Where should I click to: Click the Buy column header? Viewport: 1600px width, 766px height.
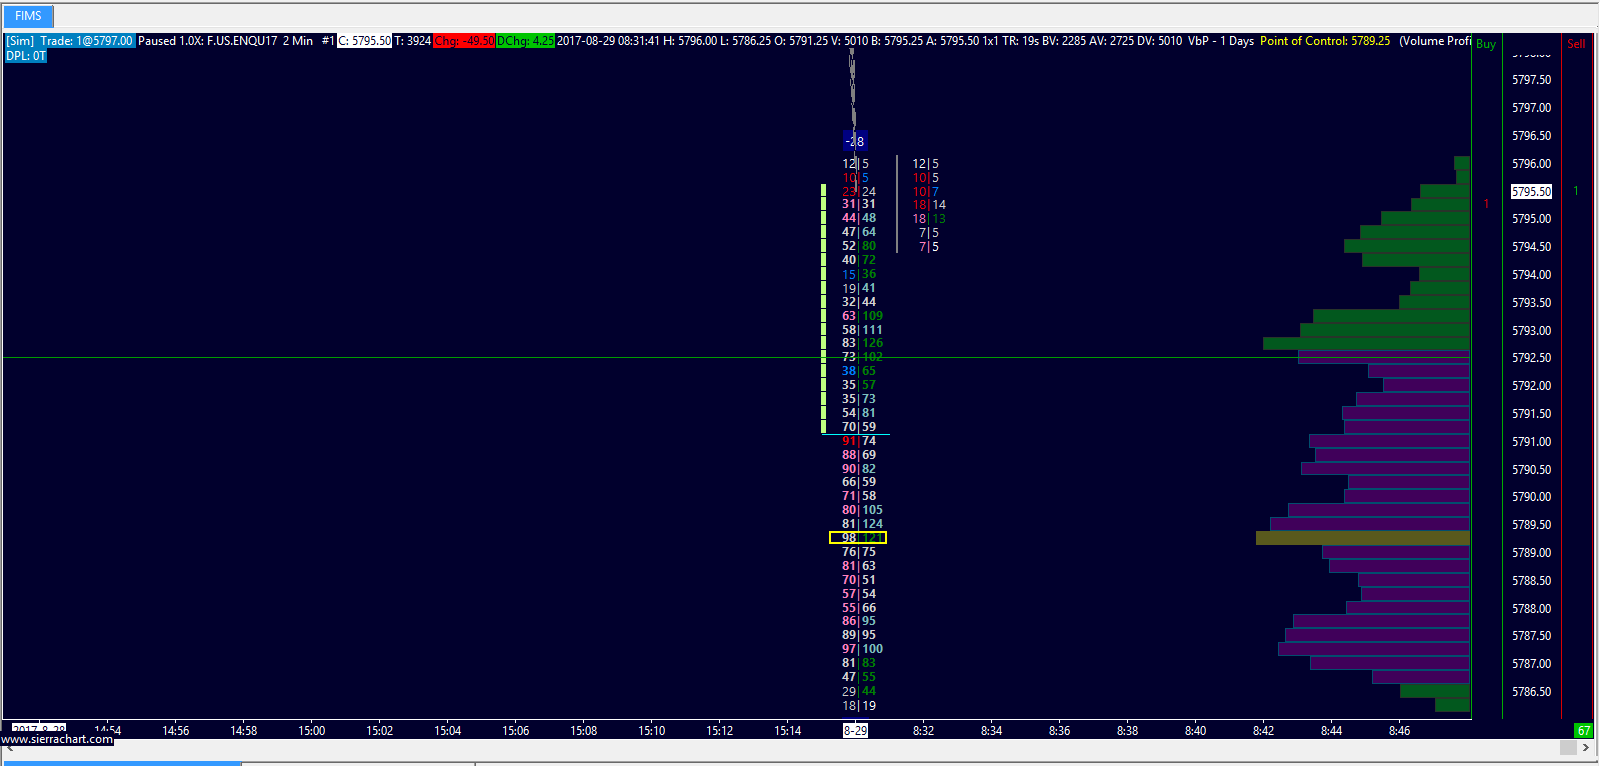pos(1486,44)
